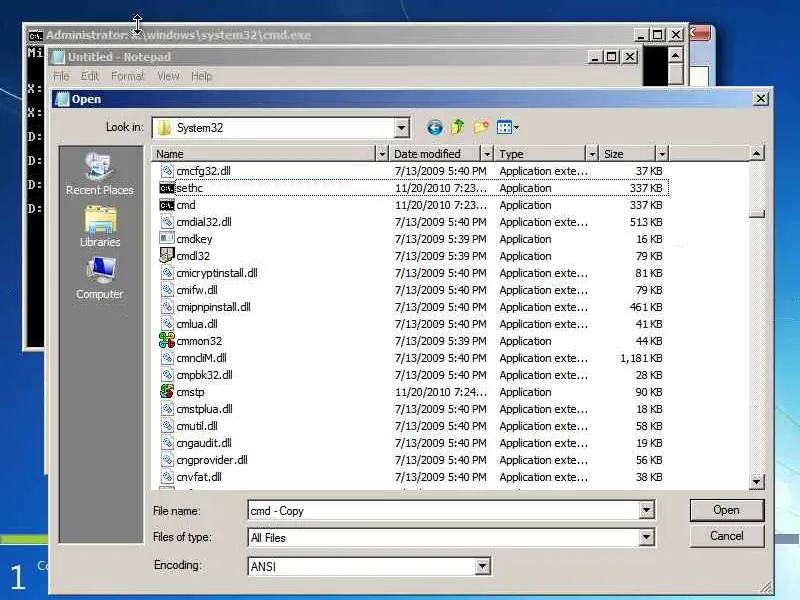Maximize the Notepad window
The height and width of the screenshot is (600, 800).
[611, 56]
